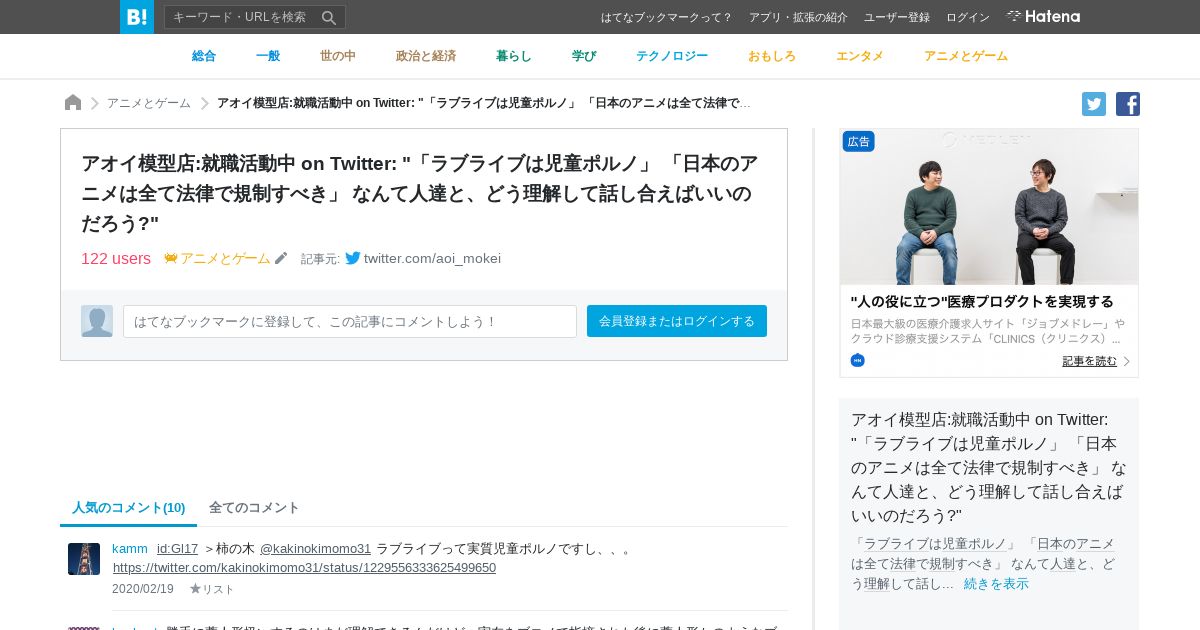
Task: Open the Hatena logo link
Action: coord(1043,17)
